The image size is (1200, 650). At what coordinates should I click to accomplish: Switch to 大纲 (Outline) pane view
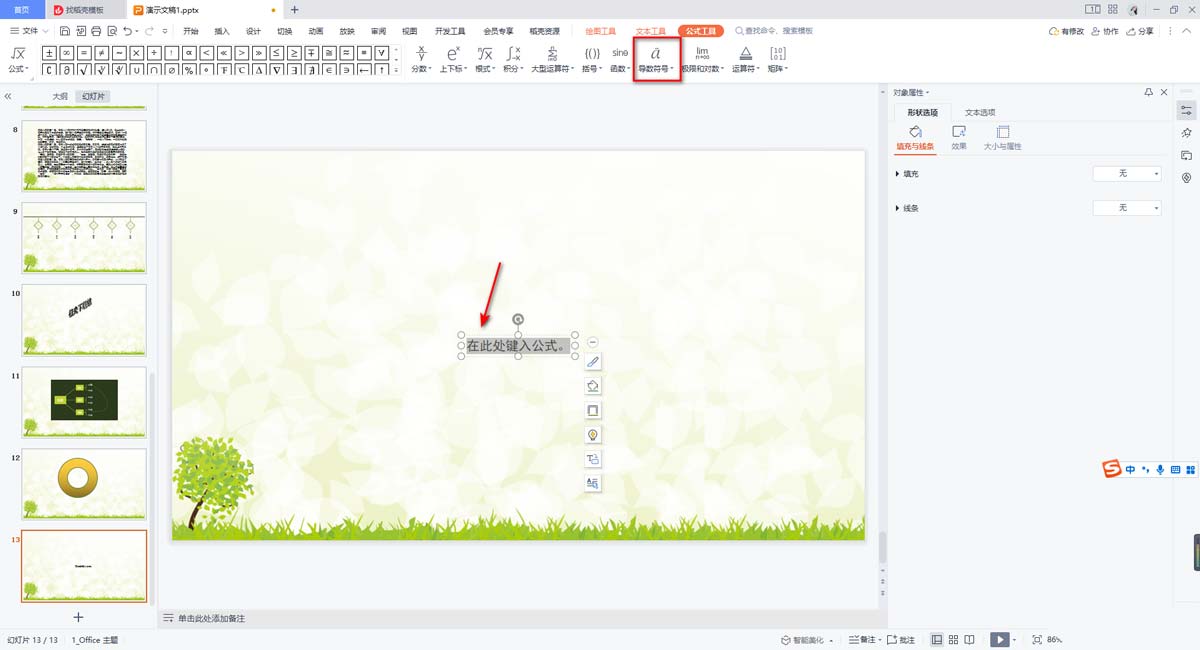[x=60, y=96]
